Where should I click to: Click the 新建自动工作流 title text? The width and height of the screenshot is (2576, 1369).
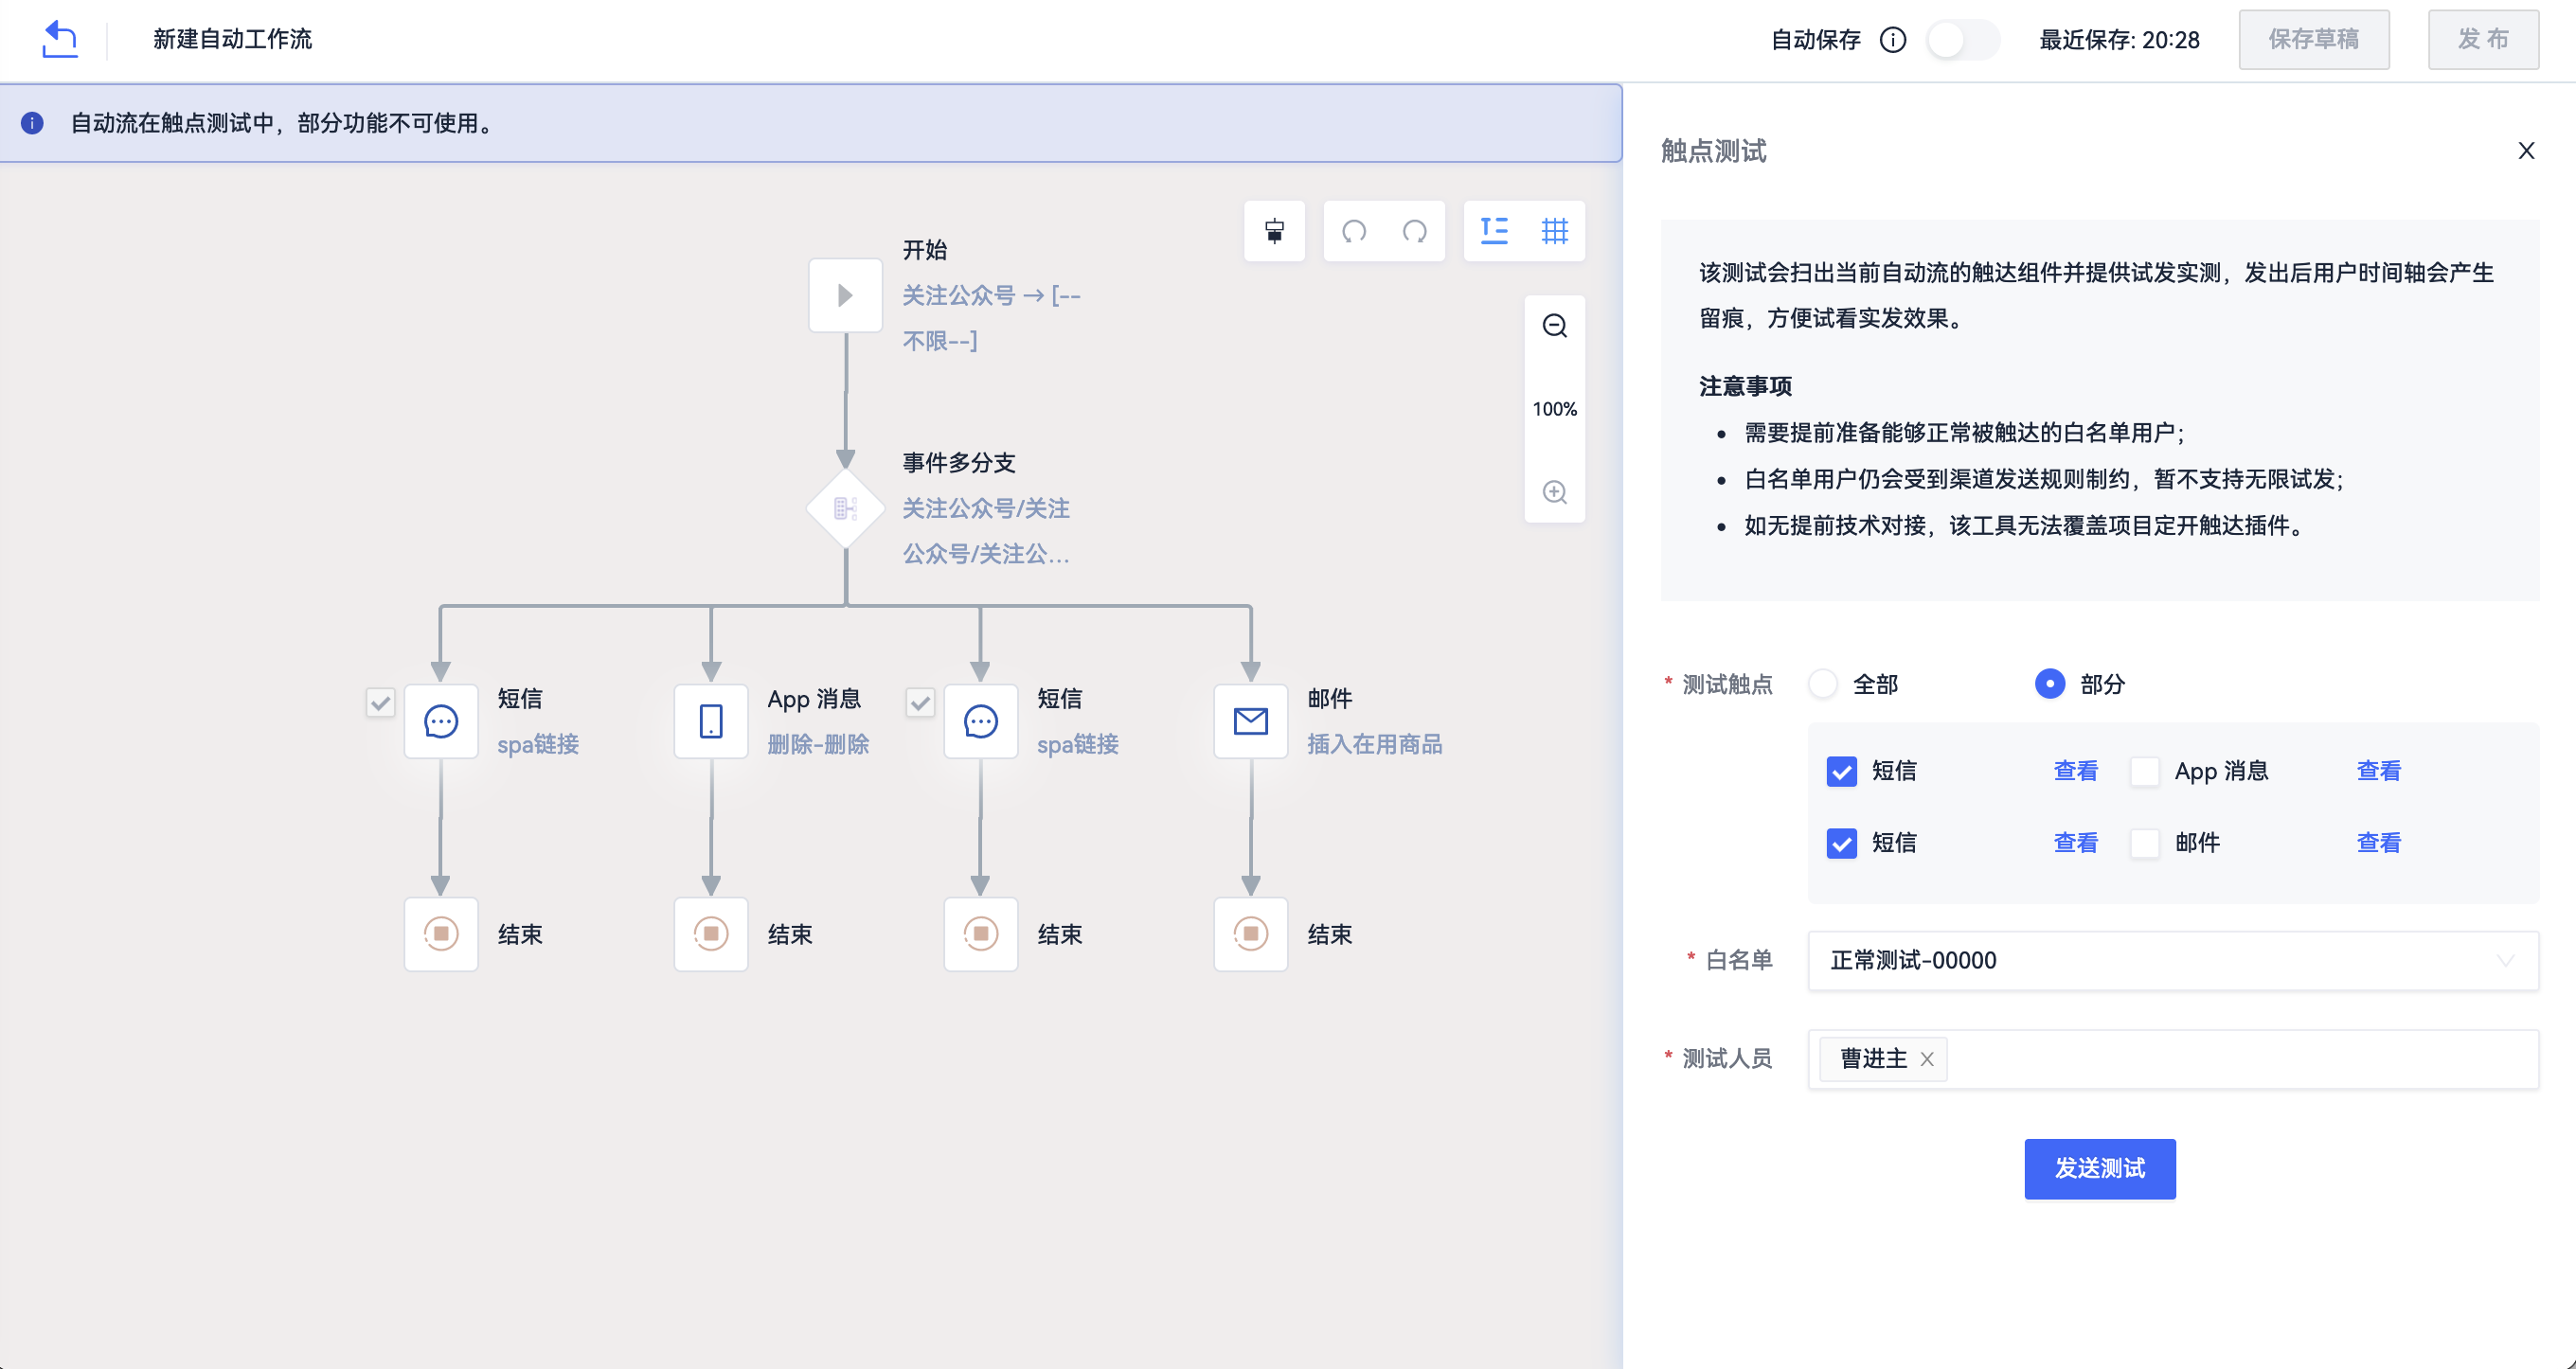tap(232, 39)
